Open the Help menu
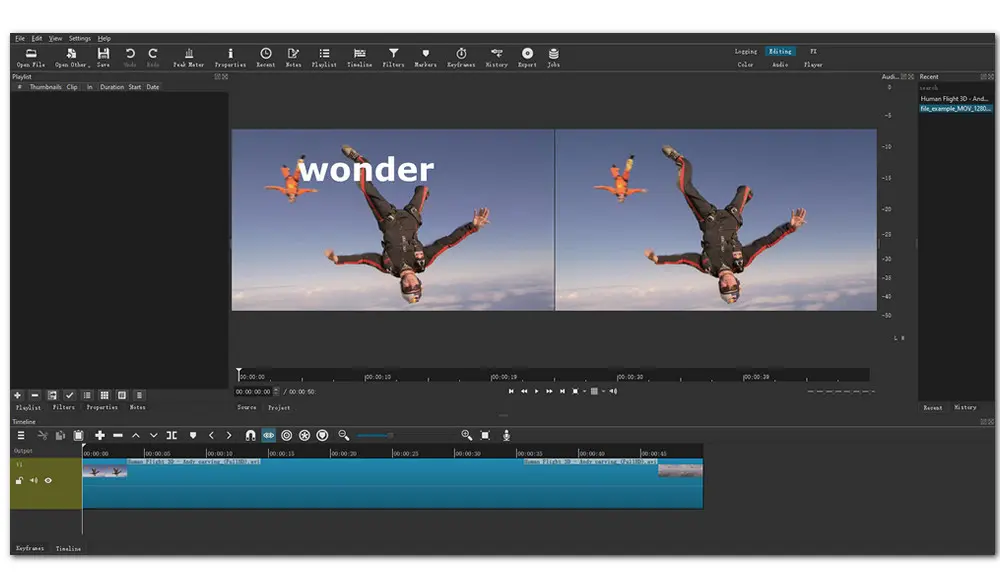 click(x=104, y=38)
